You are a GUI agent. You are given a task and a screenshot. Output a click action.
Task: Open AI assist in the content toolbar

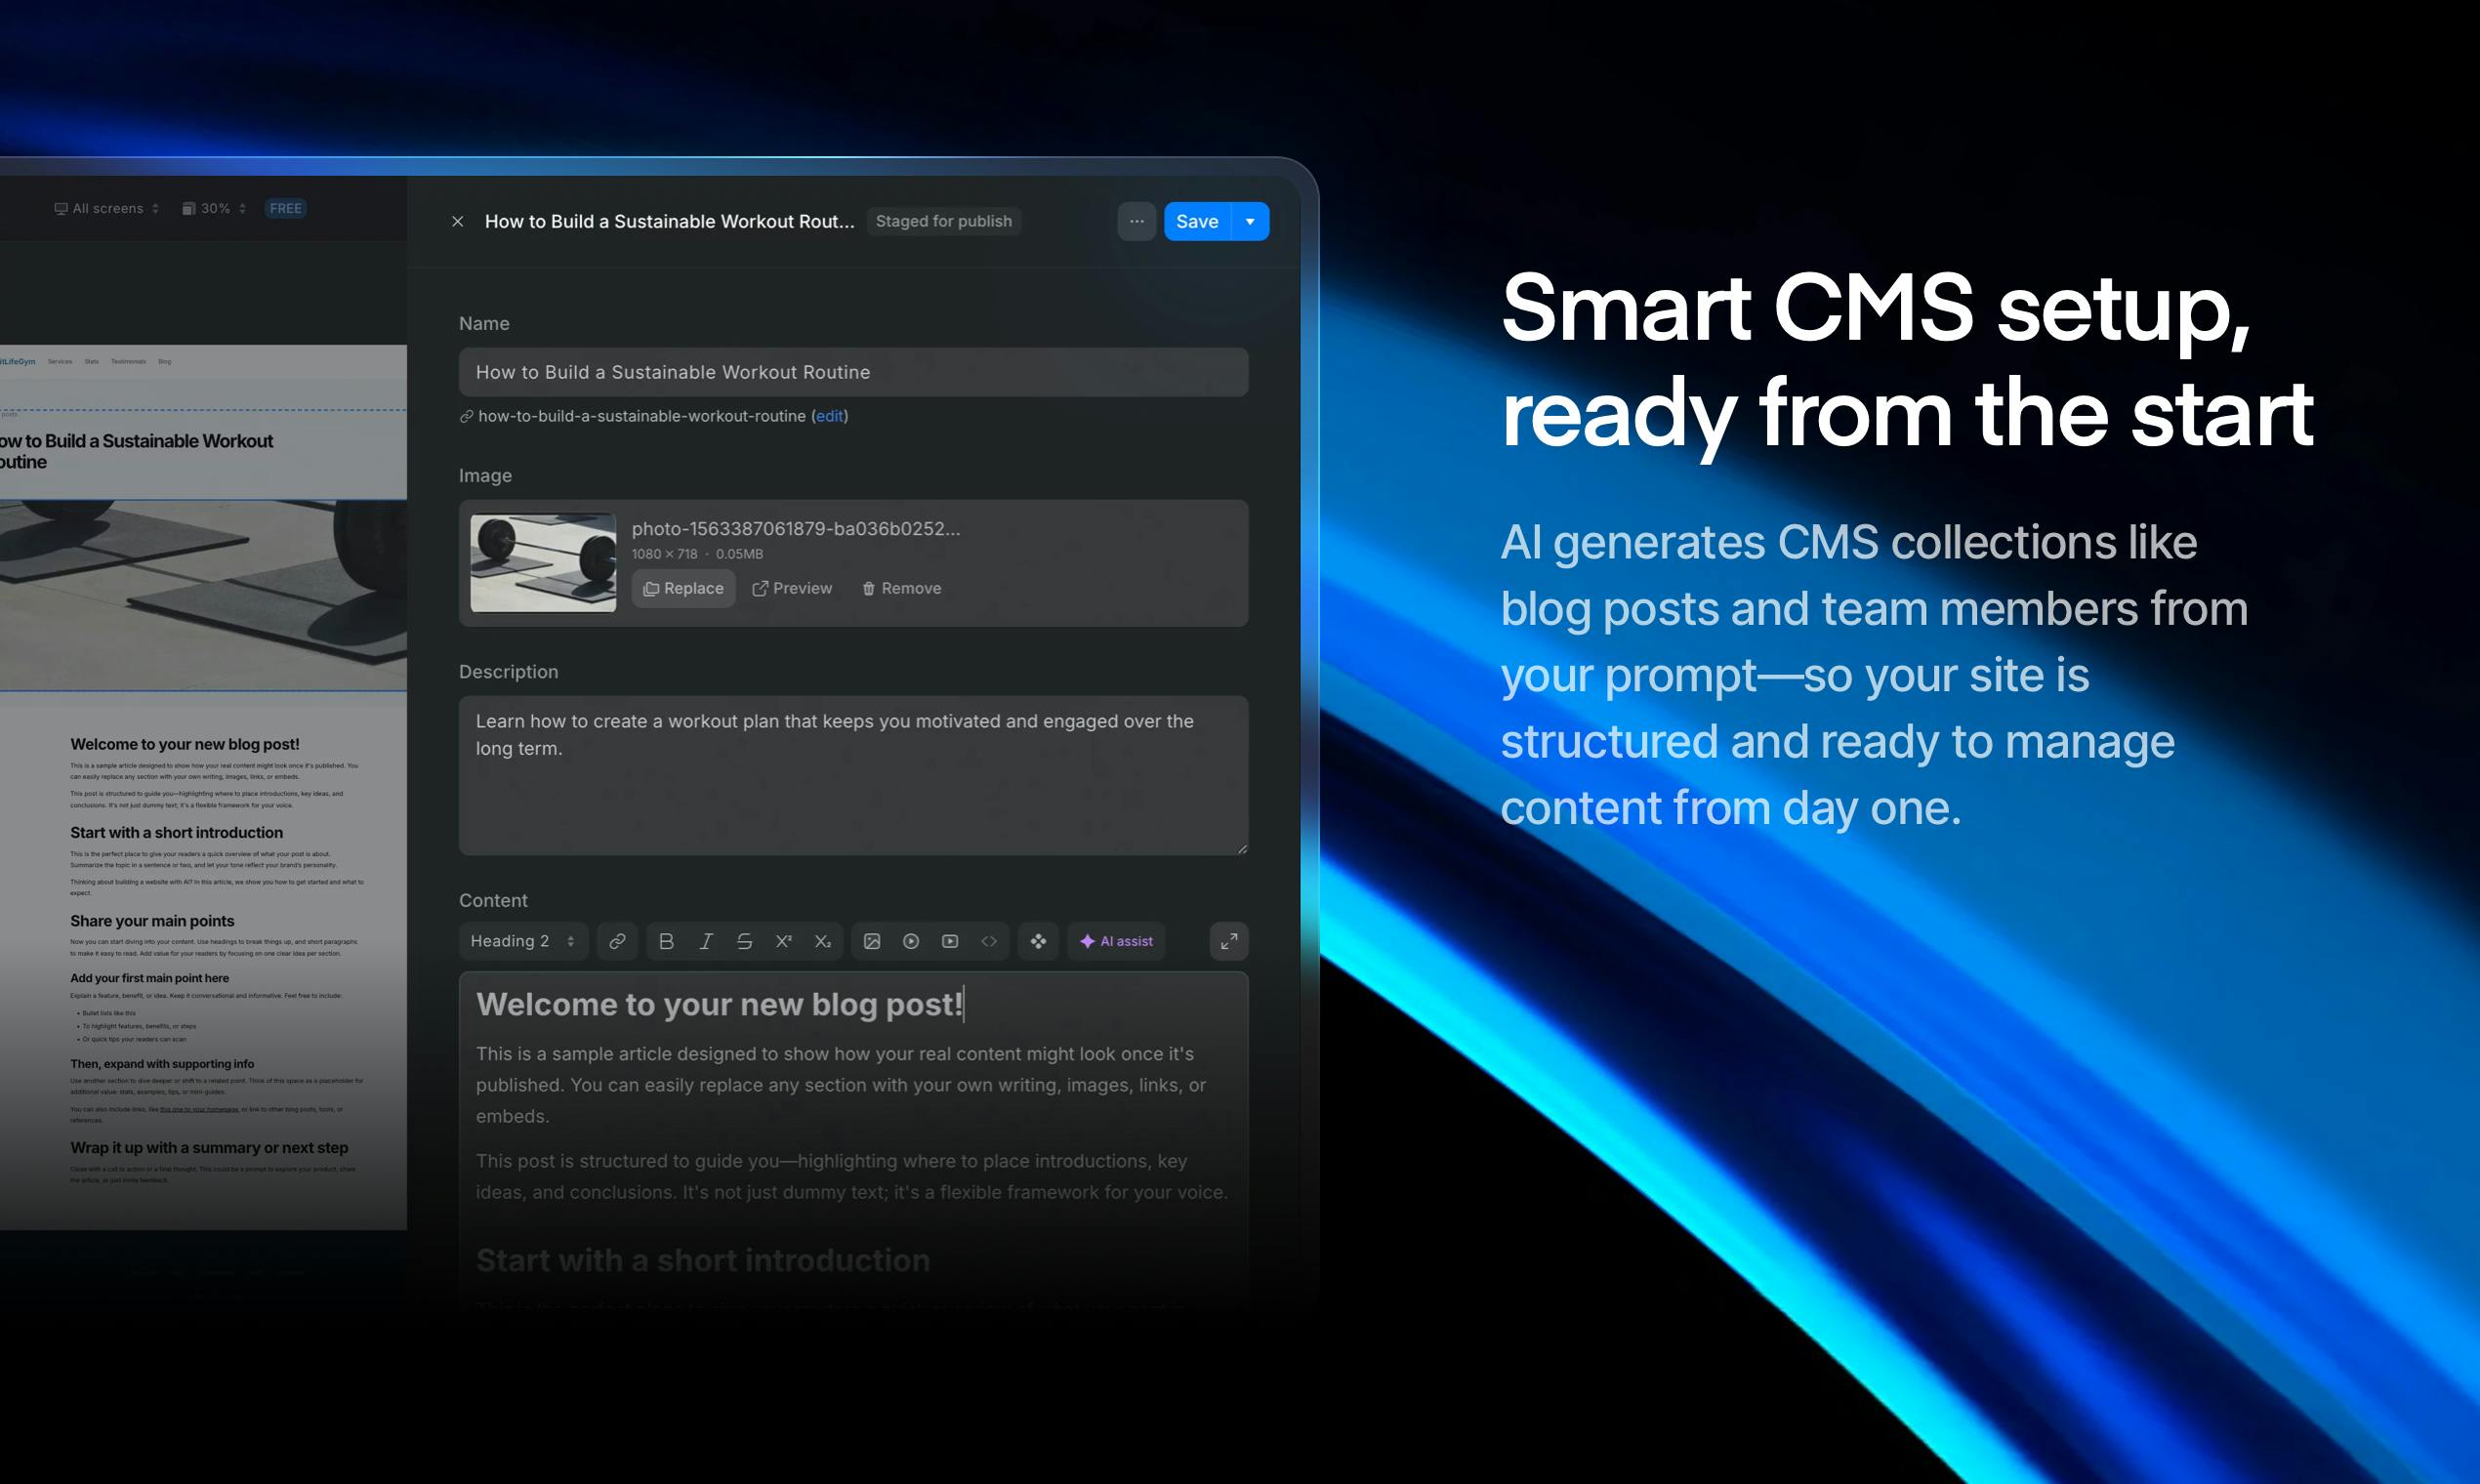click(1116, 942)
